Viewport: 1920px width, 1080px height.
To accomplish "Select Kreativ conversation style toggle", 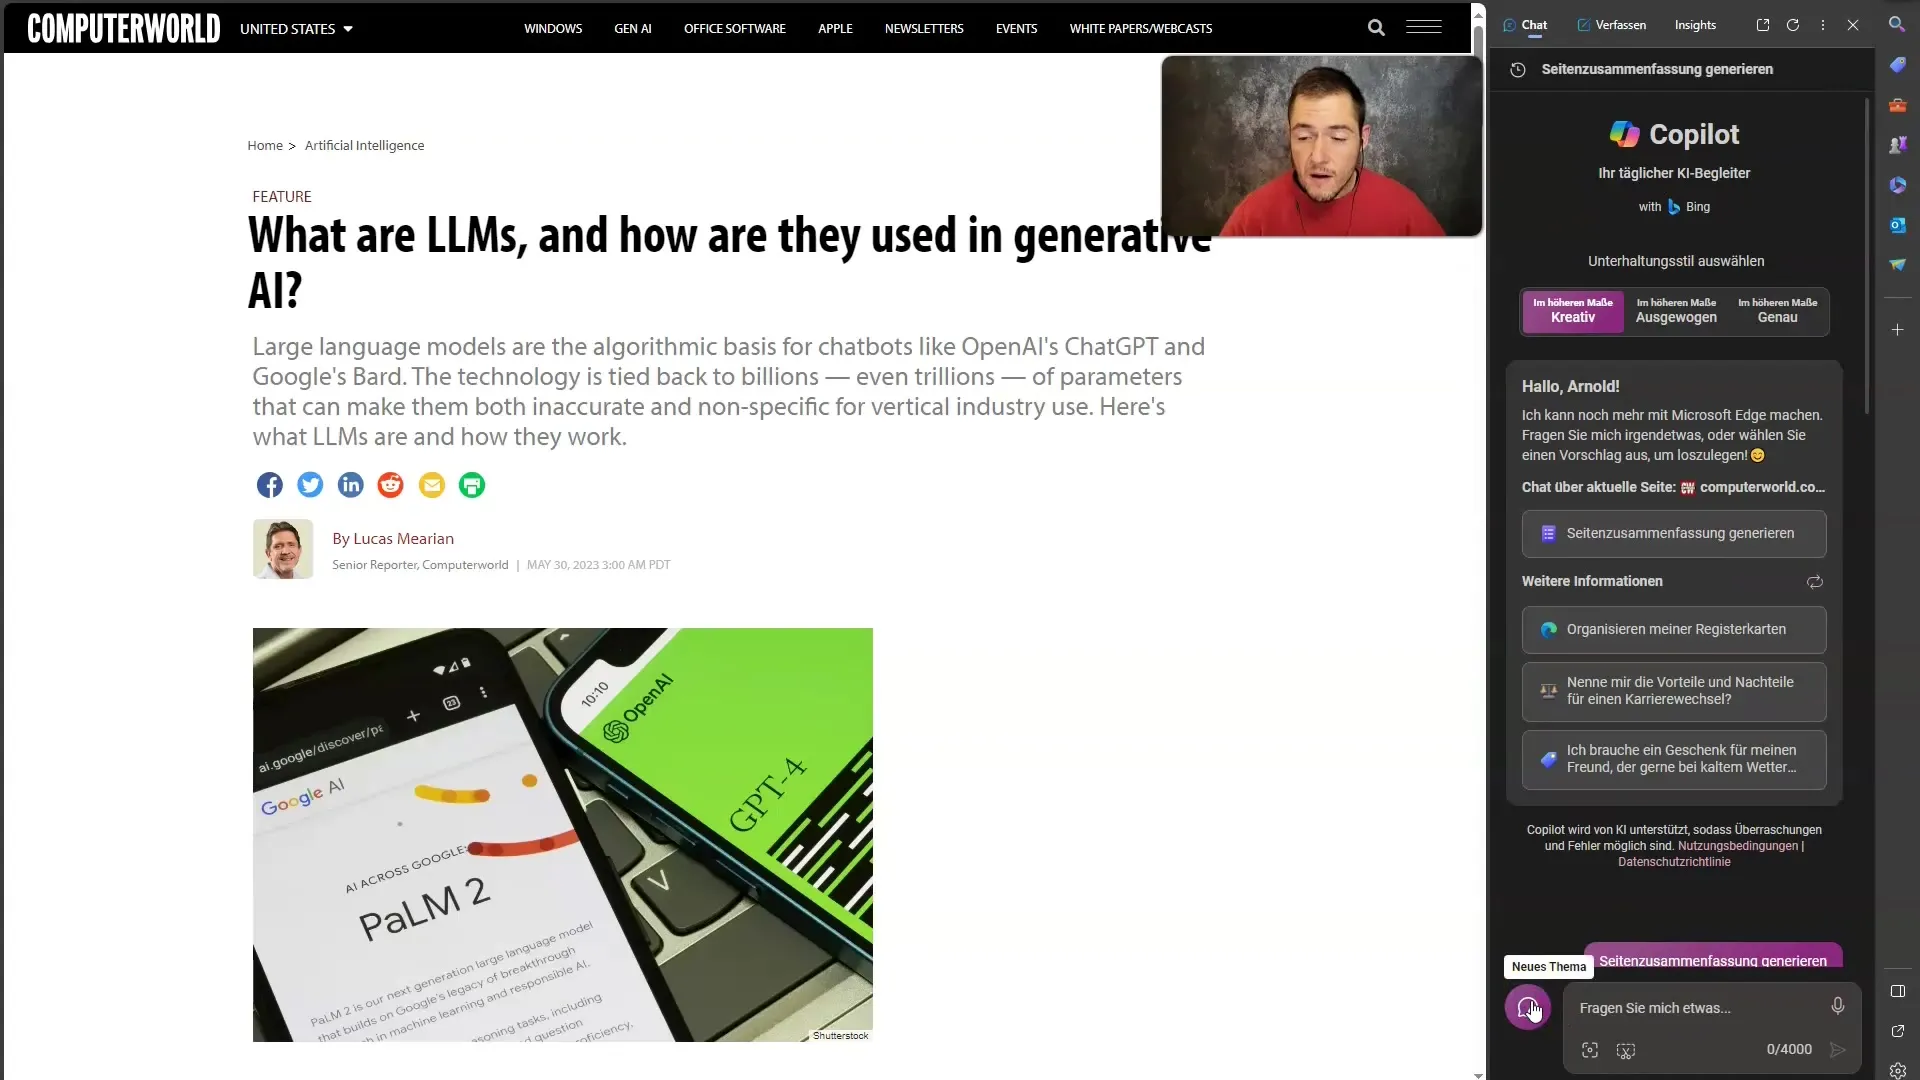I will (1572, 310).
